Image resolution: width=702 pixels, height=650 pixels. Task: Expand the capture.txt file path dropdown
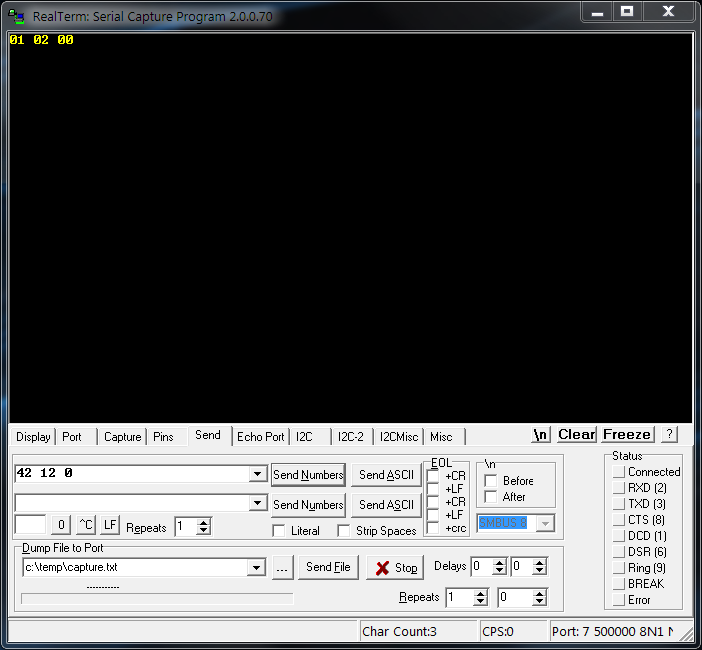pos(256,568)
